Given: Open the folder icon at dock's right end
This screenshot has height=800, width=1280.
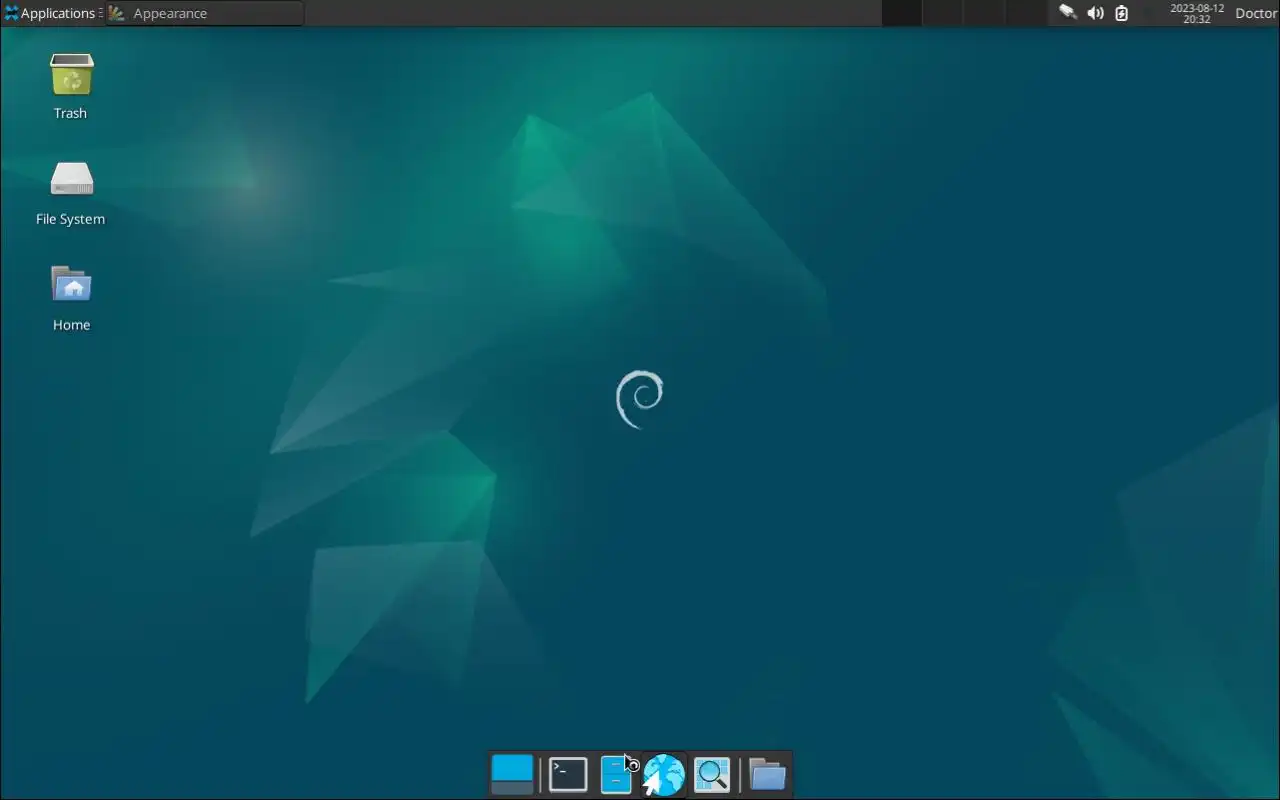Looking at the screenshot, I should pos(767,775).
